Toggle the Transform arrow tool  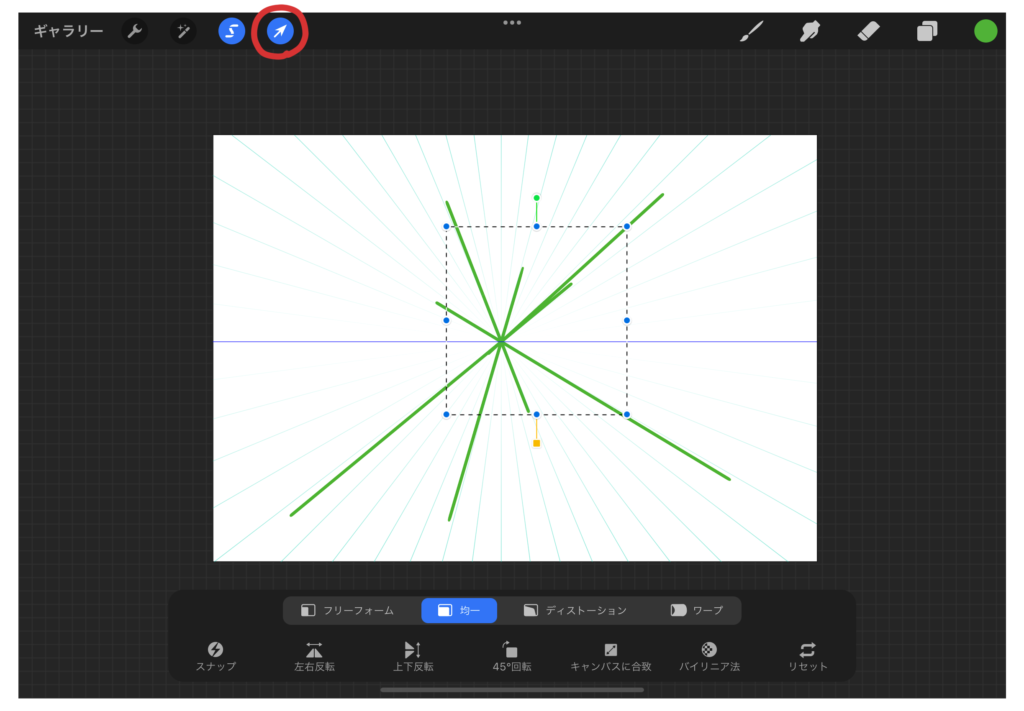pos(280,31)
